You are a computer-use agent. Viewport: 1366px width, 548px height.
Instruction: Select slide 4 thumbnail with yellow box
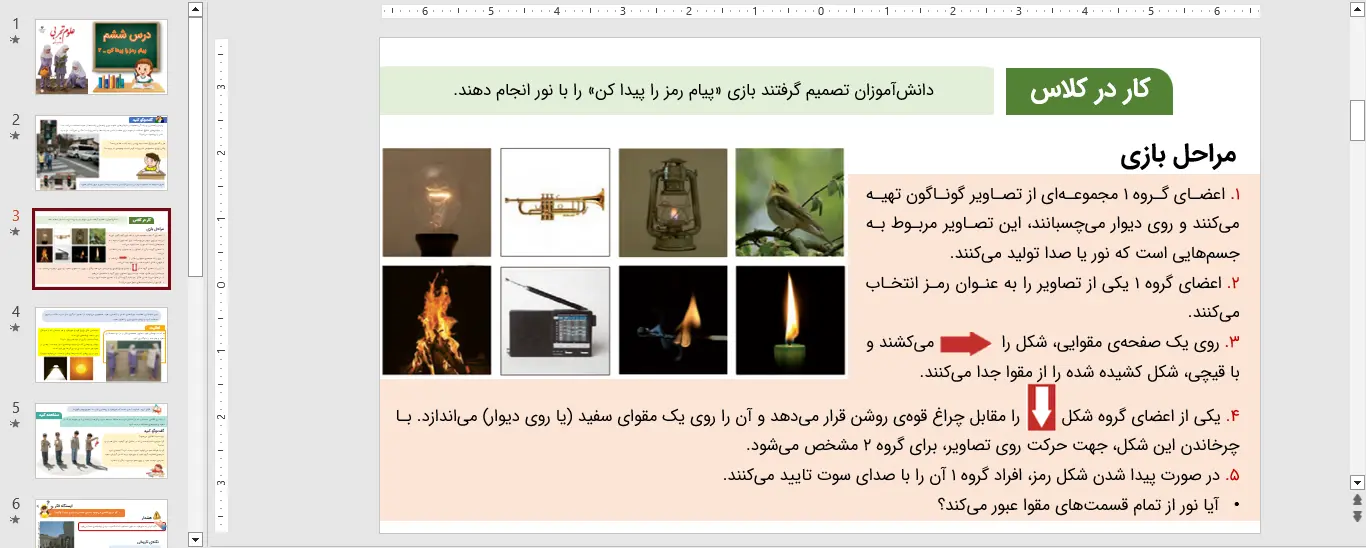point(101,345)
